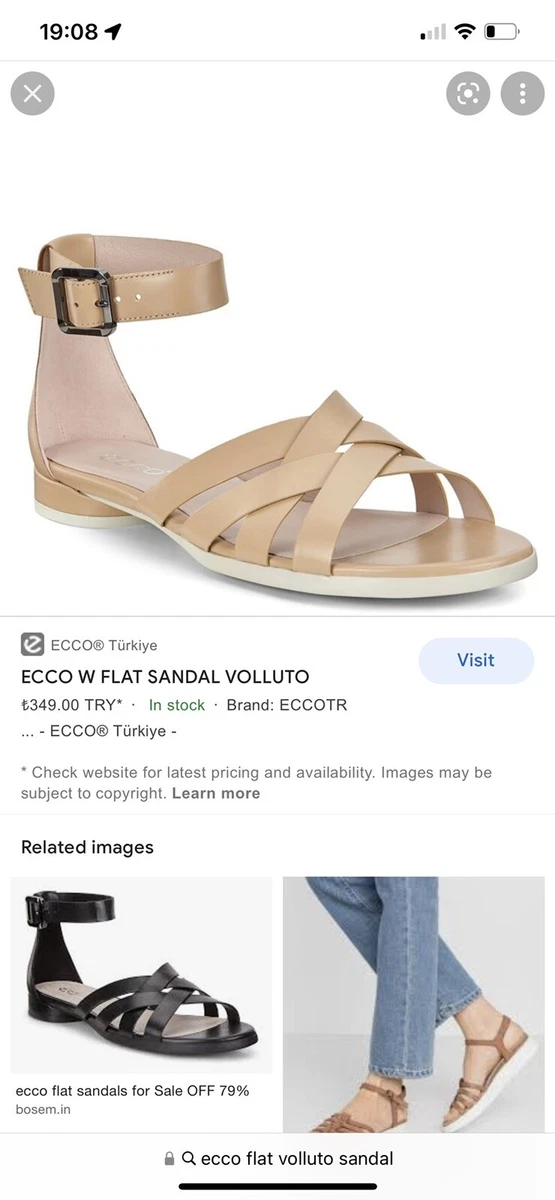Screen dimensions: 555x1200
Task: Close the image preview with X icon
Action: click(x=32, y=94)
